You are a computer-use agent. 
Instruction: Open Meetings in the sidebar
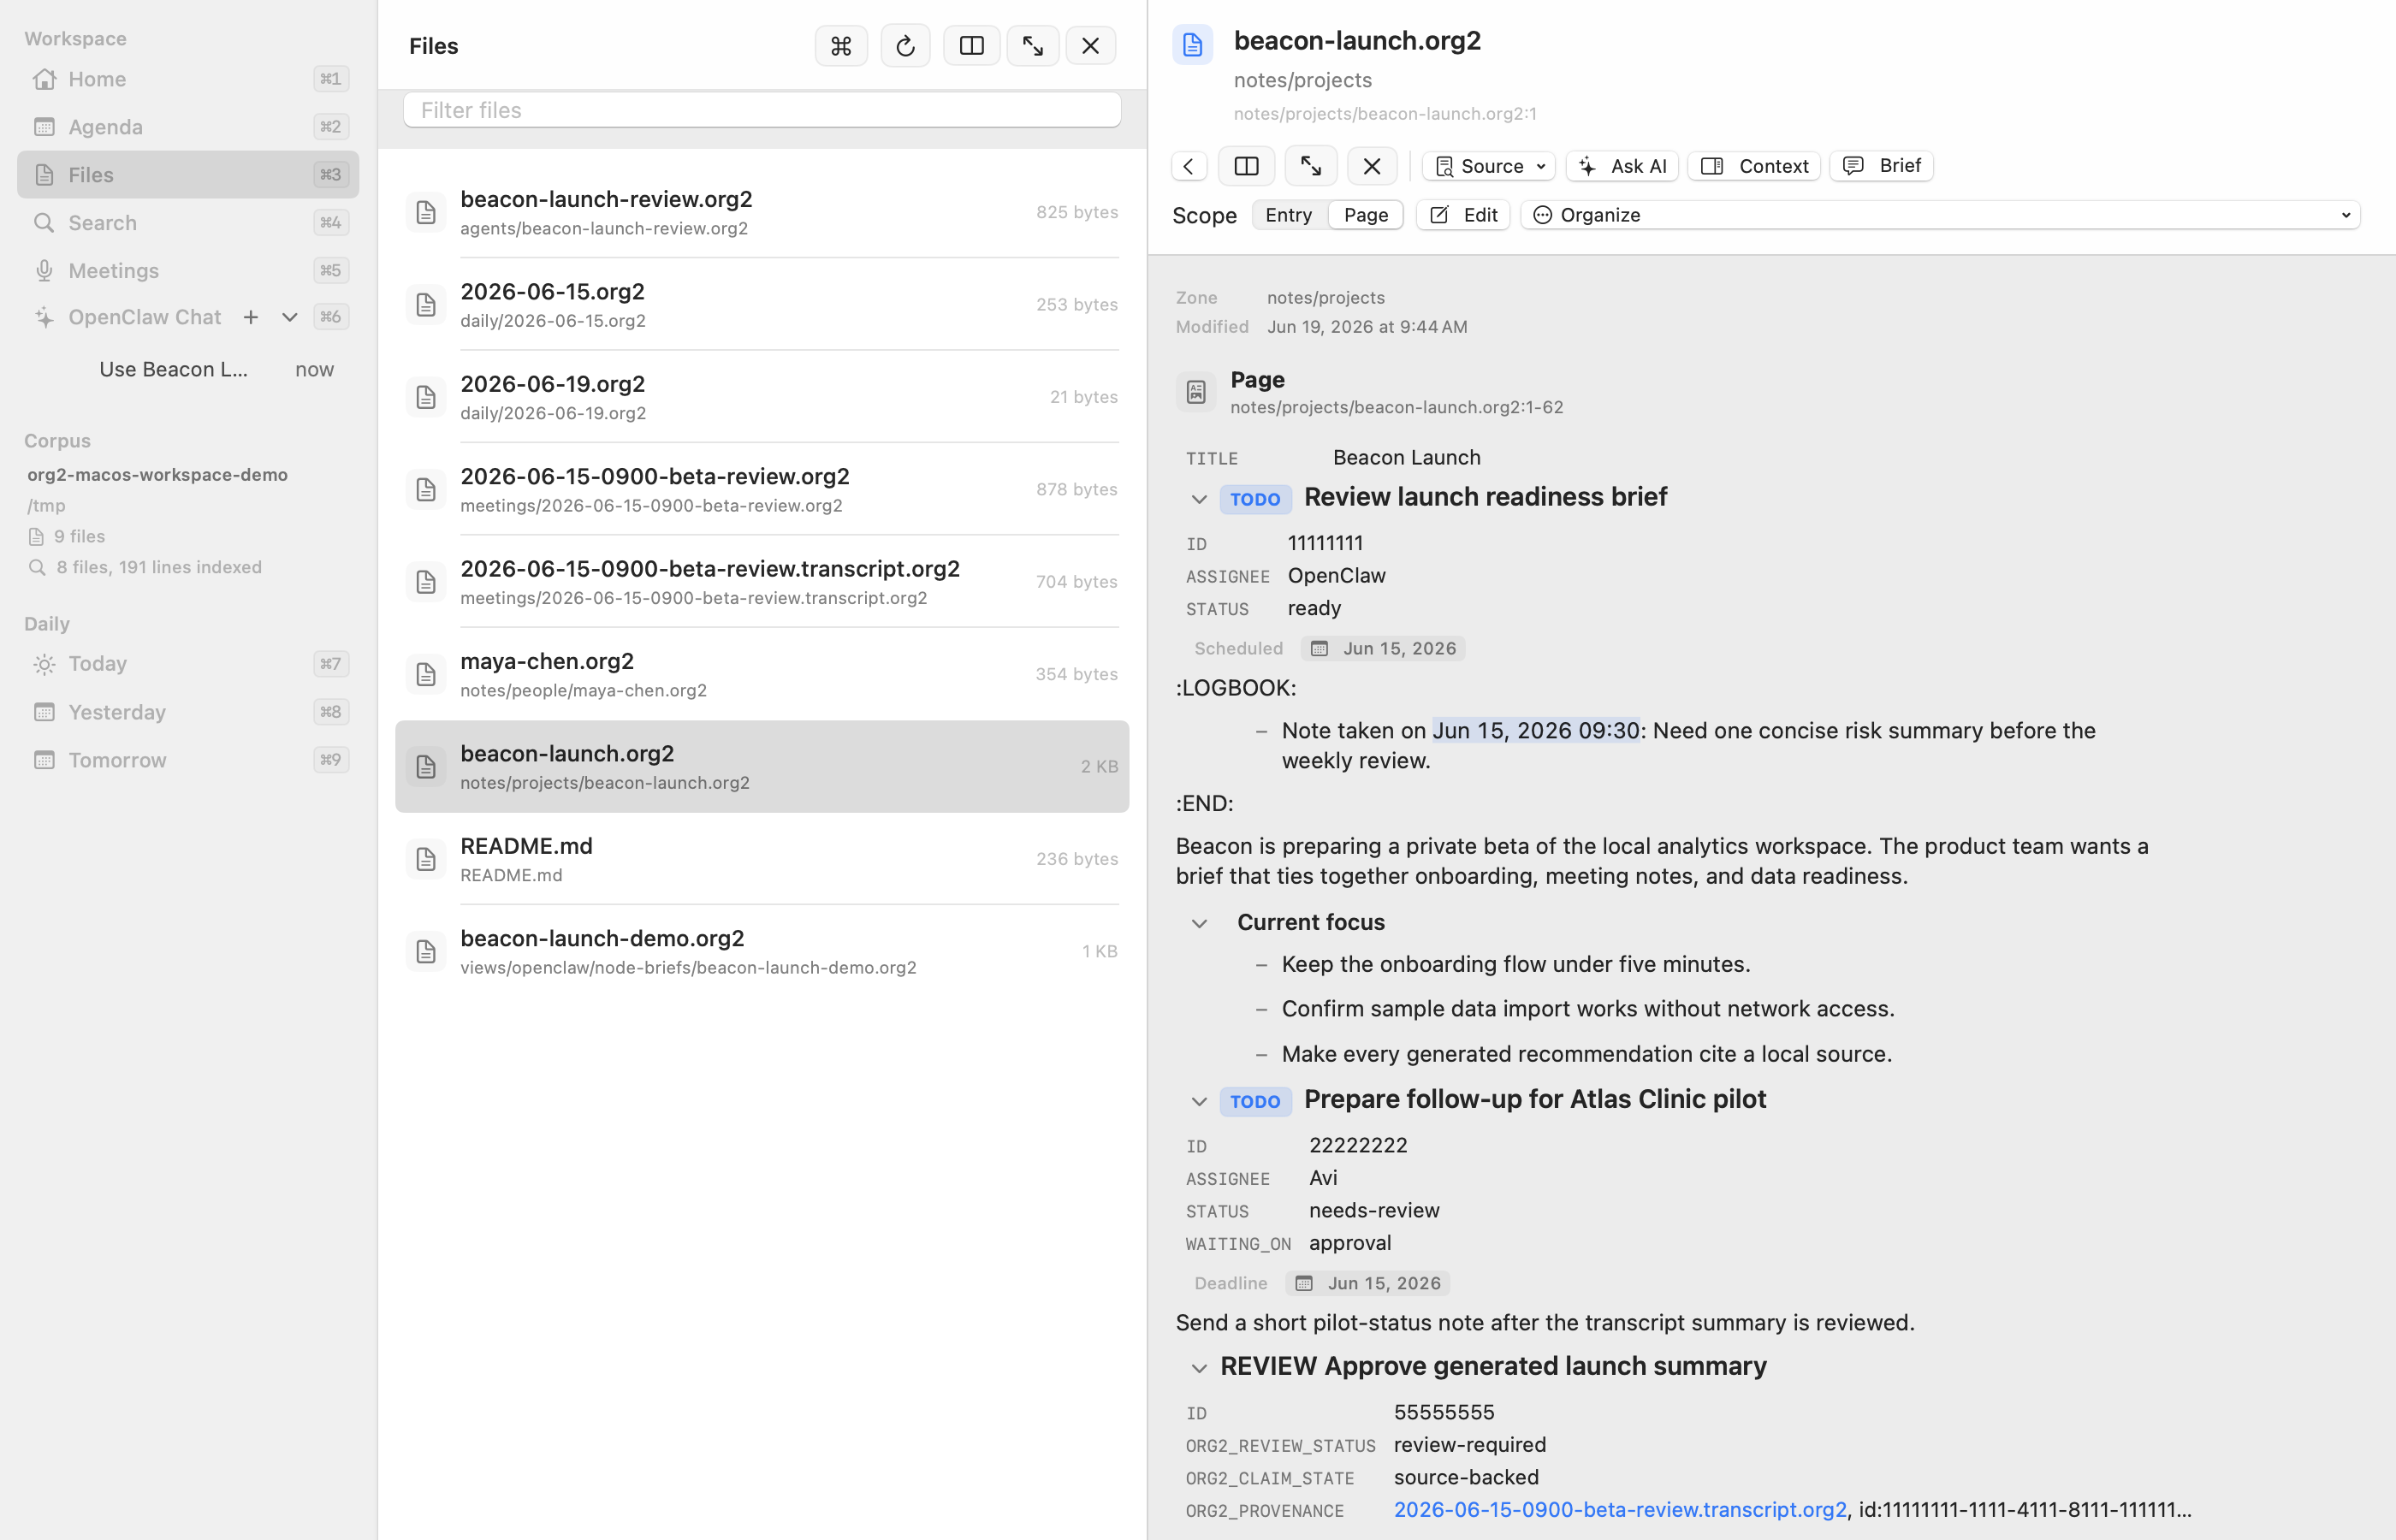pyautogui.click(x=188, y=271)
